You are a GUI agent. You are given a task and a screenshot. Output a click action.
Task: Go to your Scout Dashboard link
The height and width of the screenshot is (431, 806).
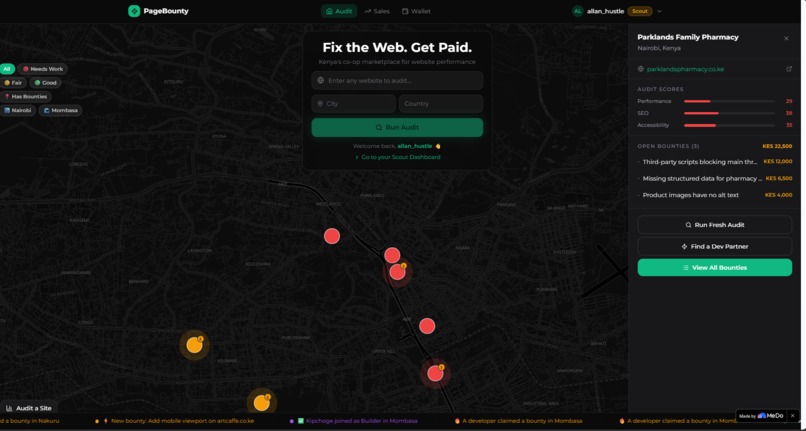point(397,157)
